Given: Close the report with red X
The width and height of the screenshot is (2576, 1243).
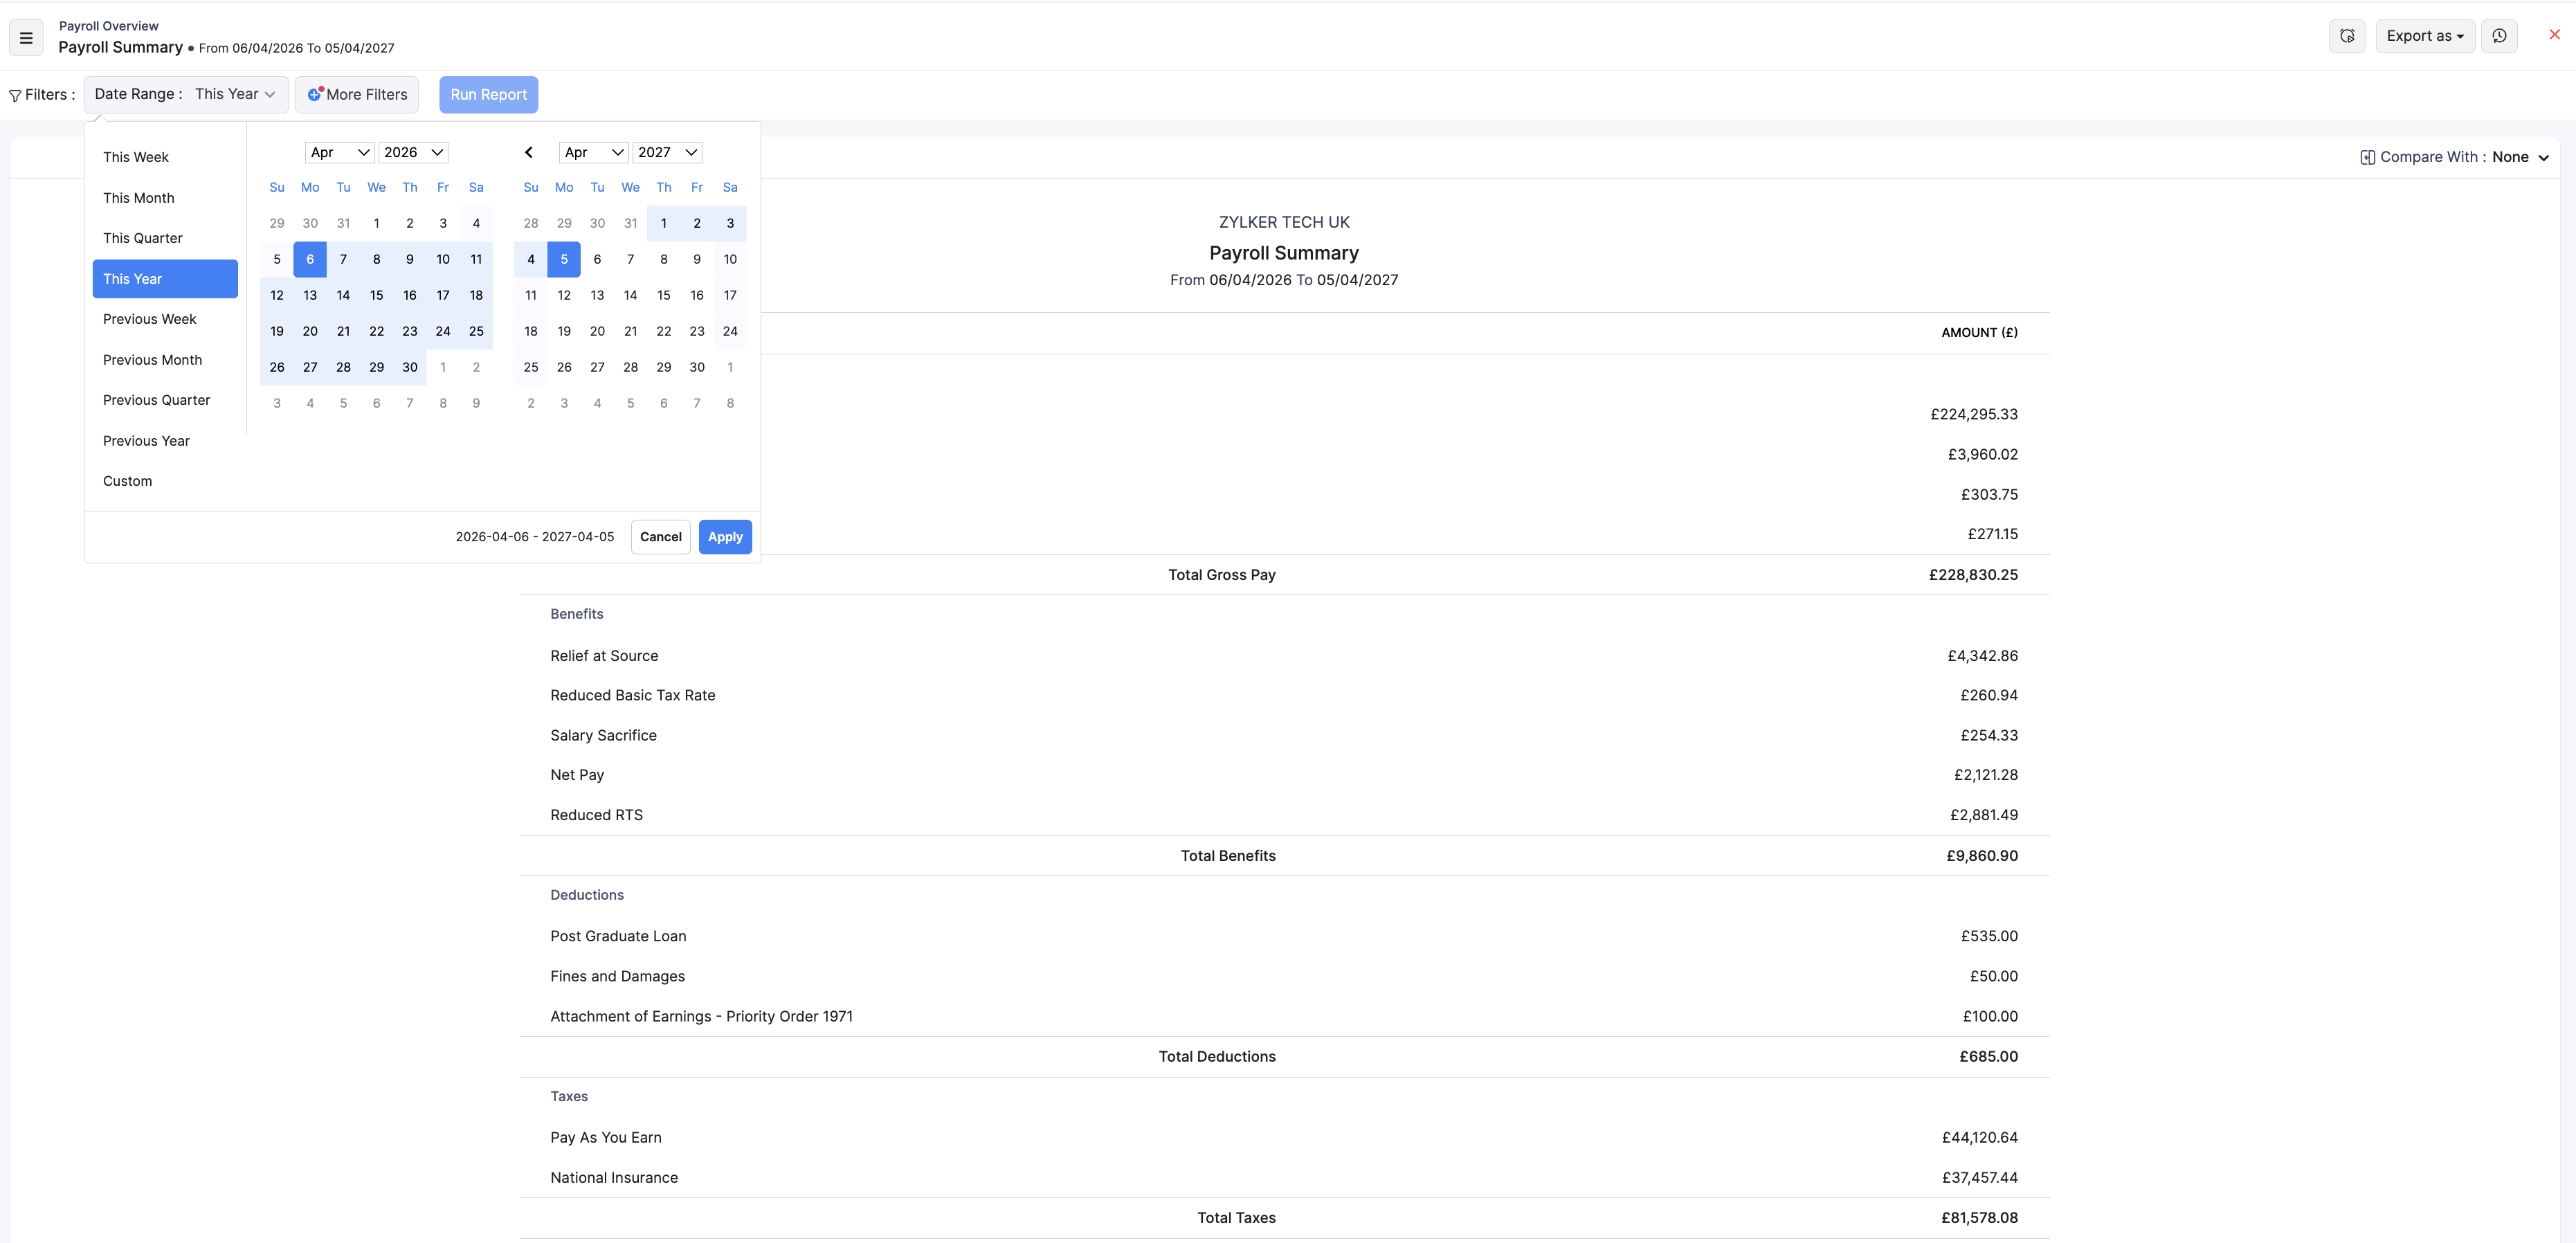Looking at the screenshot, I should click(x=2554, y=34).
